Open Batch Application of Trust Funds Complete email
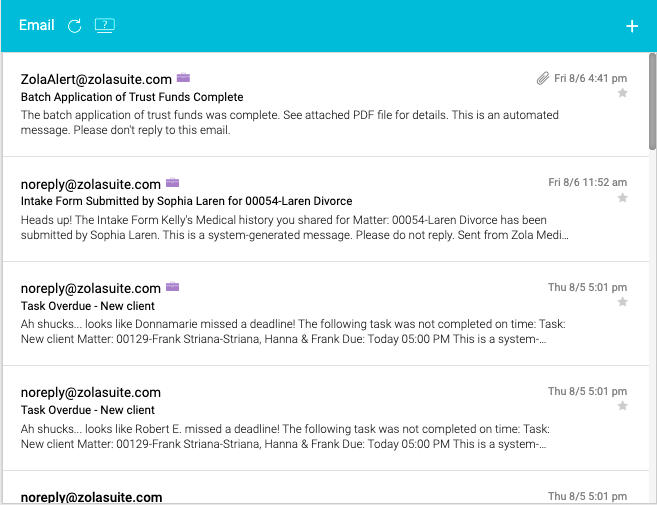 point(132,97)
